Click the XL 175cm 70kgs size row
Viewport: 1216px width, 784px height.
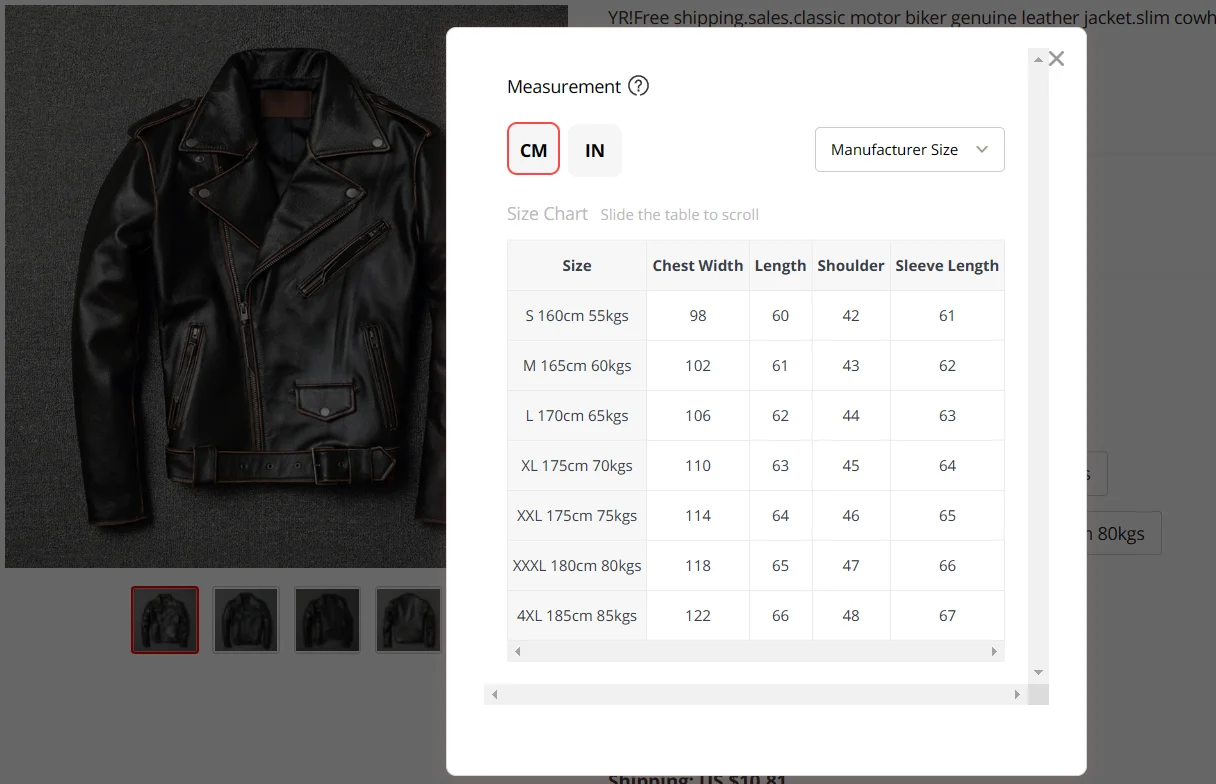(755, 465)
